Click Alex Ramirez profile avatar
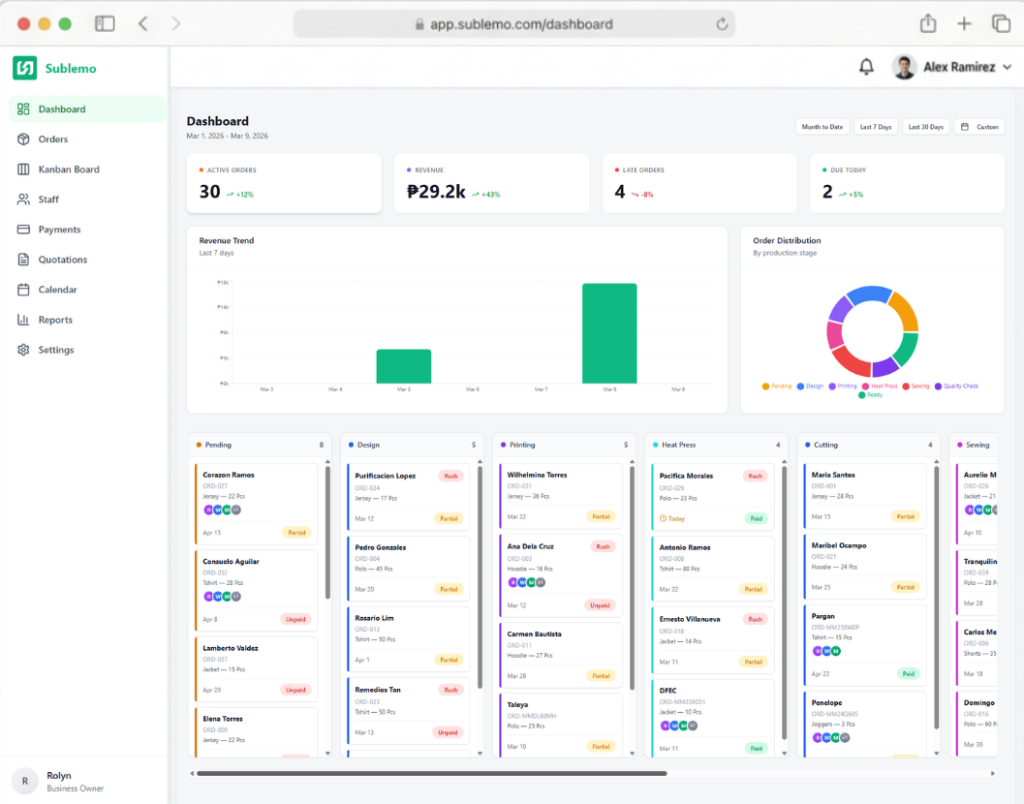1024x804 pixels. point(904,67)
